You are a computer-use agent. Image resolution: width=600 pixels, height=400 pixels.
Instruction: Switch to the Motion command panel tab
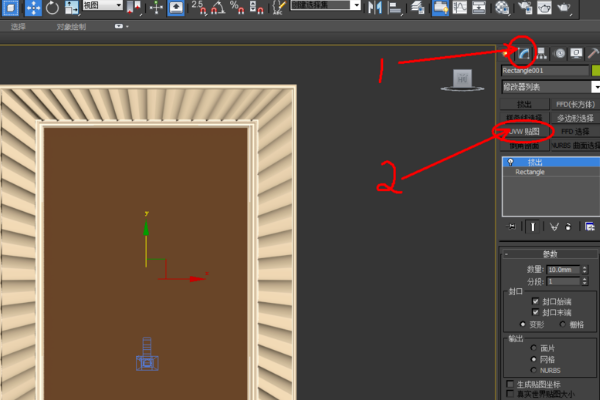559,53
